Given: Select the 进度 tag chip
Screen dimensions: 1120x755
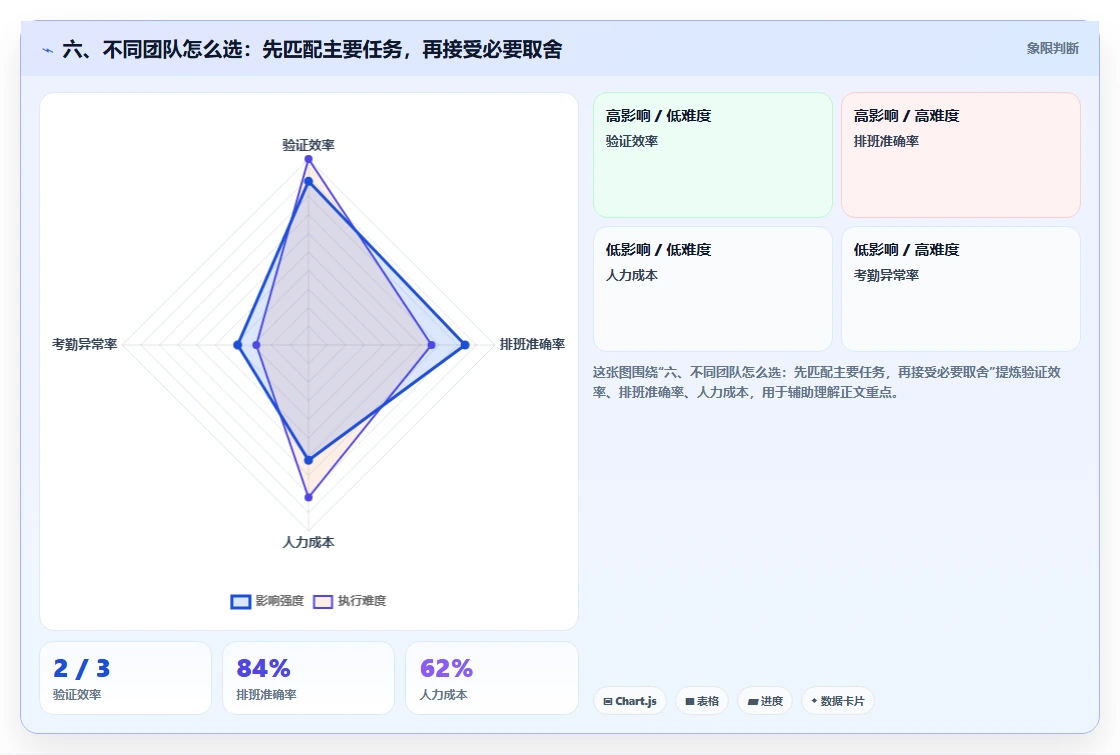Looking at the screenshot, I should [765, 701].
